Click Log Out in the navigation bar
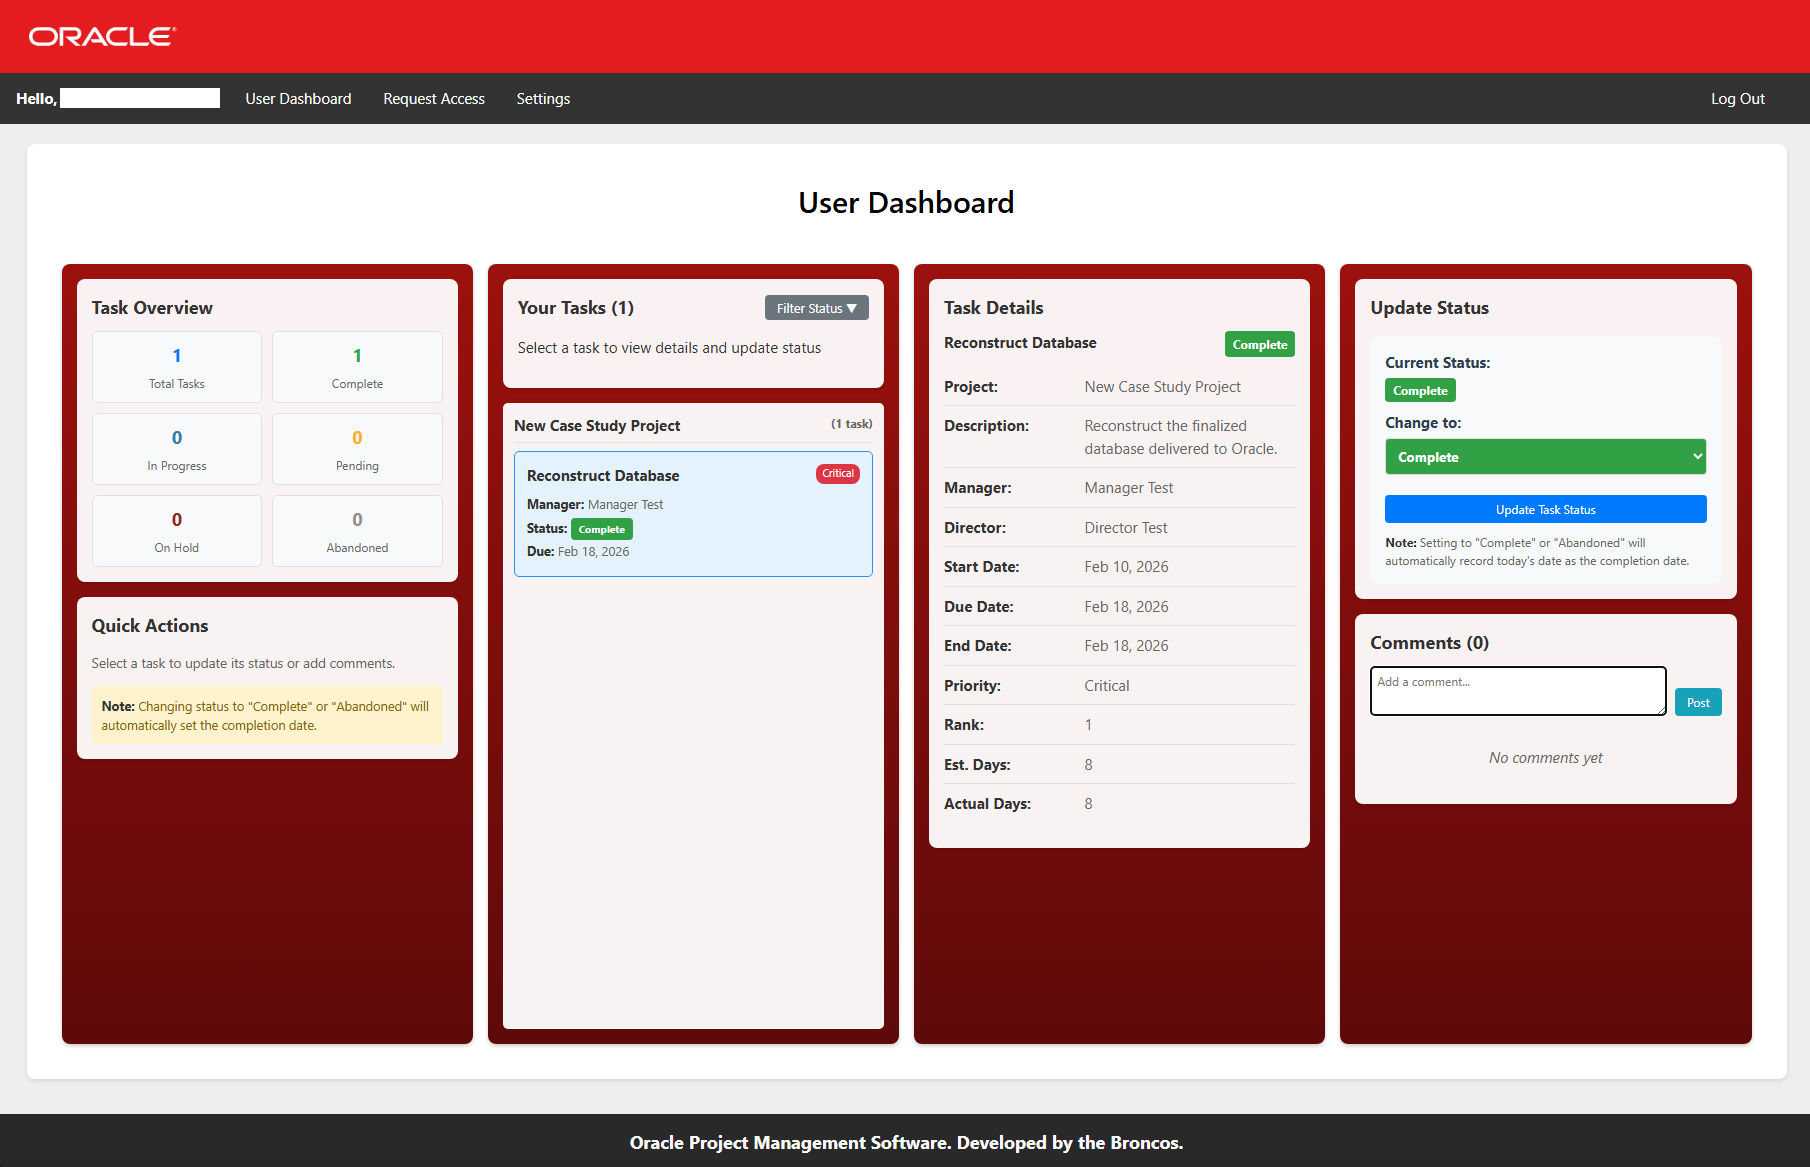The image size is (1810, 1167). pos(1737,99)
